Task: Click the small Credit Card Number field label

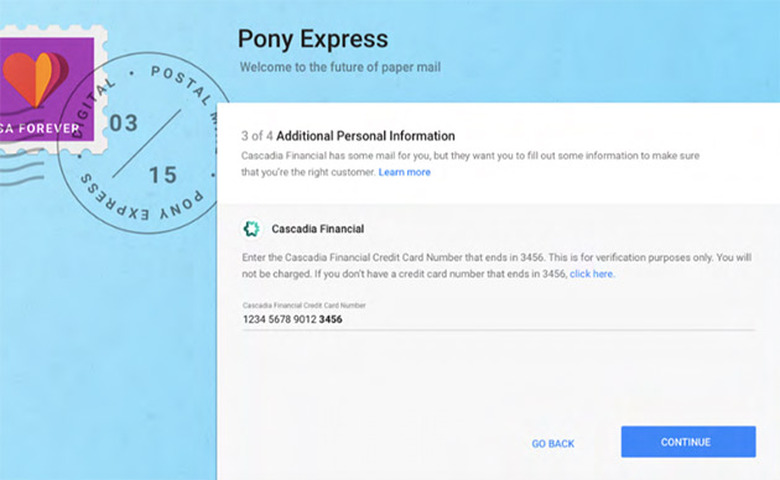Action: pyautogui.click(x=304, y=304)
